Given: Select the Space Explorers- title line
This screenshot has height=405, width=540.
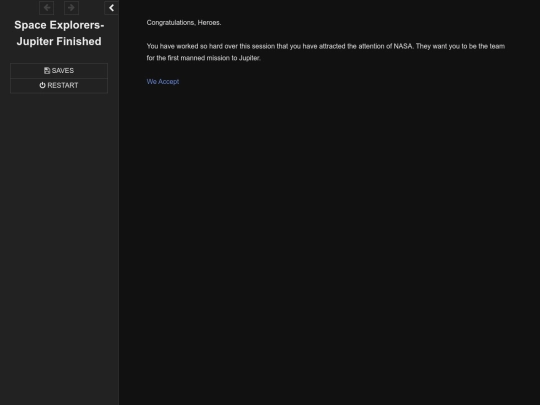Looking at the screenshot, I should point(59,25).
